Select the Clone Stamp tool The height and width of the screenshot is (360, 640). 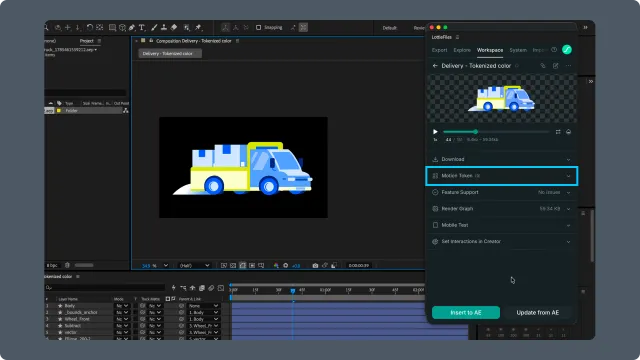(x=164, y=27)
